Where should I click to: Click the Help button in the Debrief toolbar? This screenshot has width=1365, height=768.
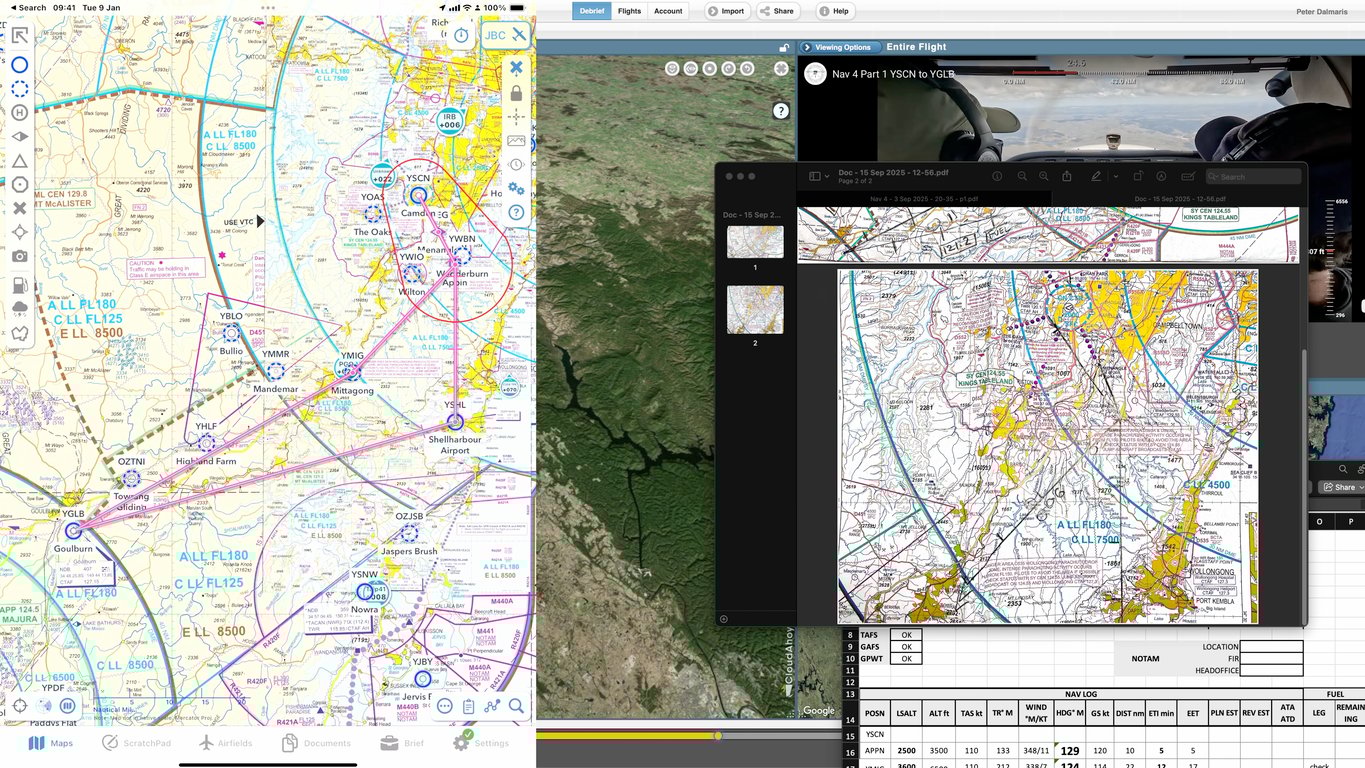[834, 11]
